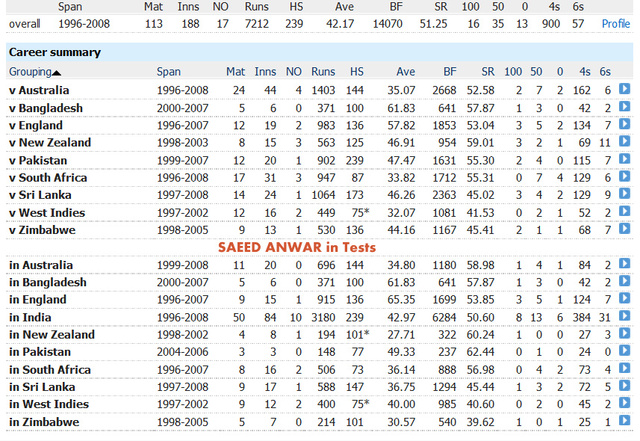Viewport: 640px width, 441px height.
Task: Open the blue arrow beside v England row
Action: point(624,125)
